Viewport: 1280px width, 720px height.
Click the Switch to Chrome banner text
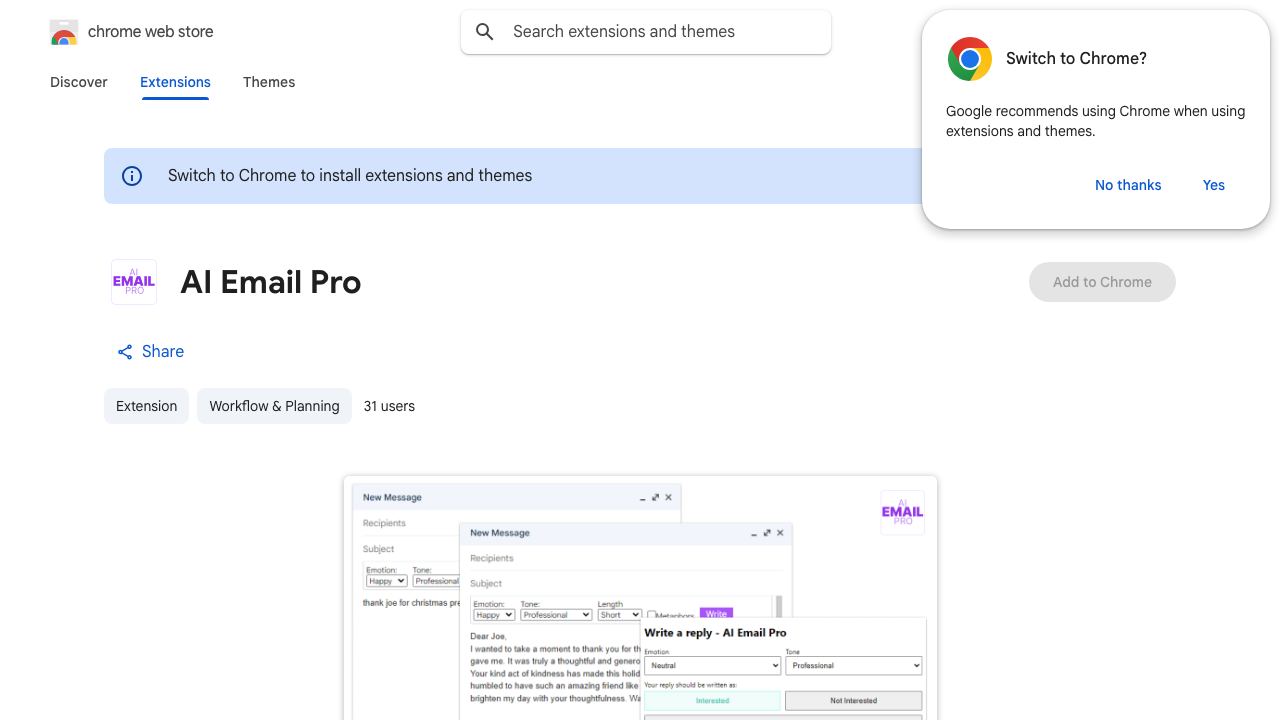(x=350, y=176)
